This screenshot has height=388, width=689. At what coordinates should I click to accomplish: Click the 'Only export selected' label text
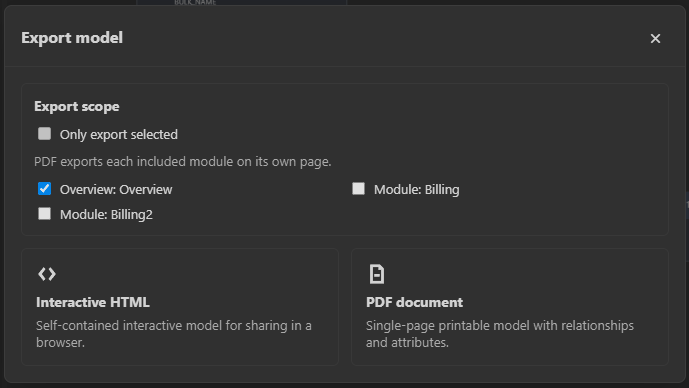119,134
